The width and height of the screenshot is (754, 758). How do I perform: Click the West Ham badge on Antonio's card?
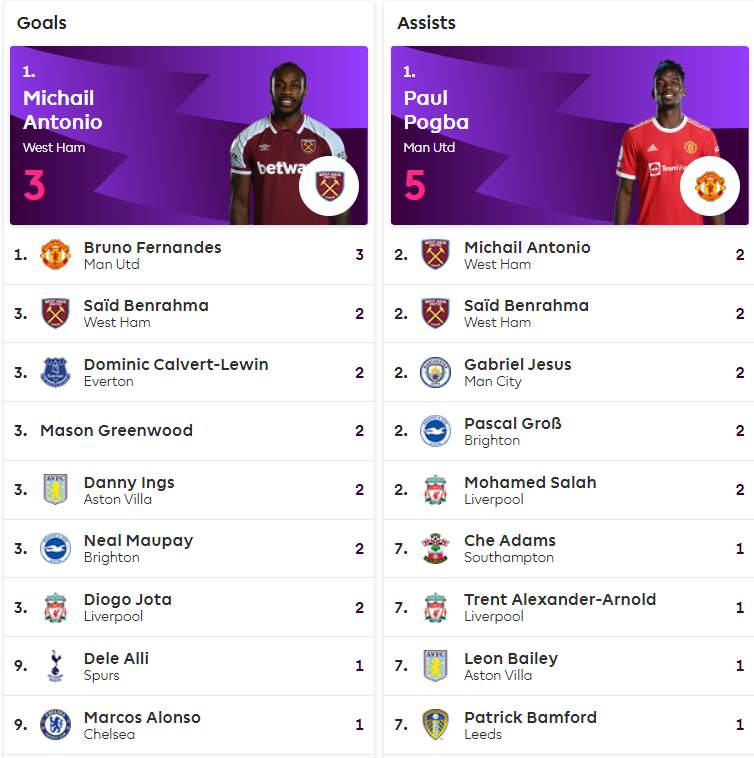click(x=329, y=186)
